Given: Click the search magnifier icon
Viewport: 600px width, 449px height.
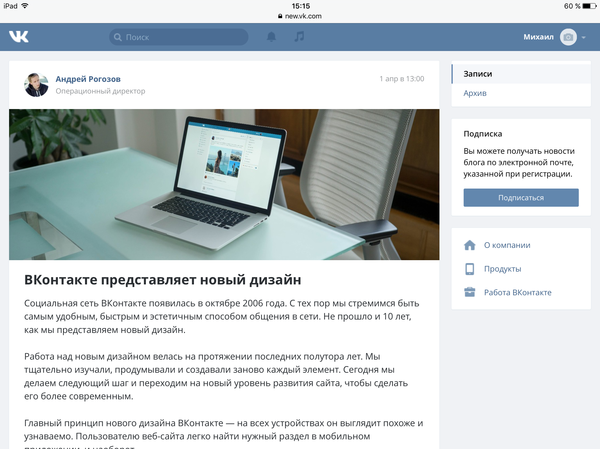Looking at the screenshot, I should 118,37.
